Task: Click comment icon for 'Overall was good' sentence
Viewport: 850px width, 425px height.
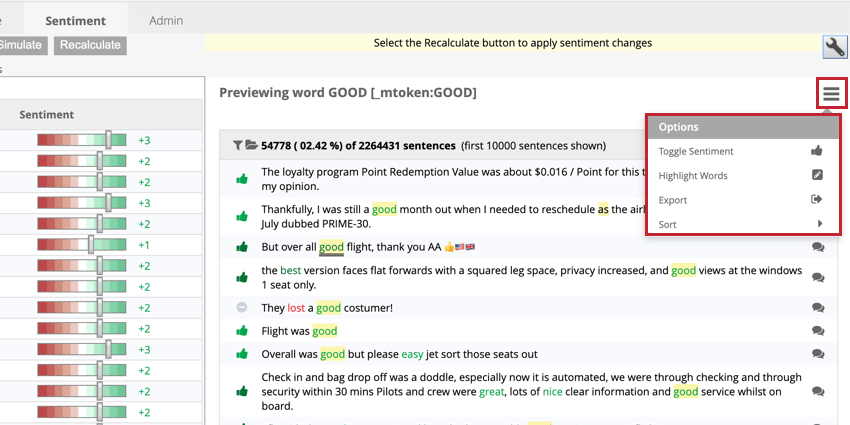Action: pyautogui.click(x=818, y=354)
